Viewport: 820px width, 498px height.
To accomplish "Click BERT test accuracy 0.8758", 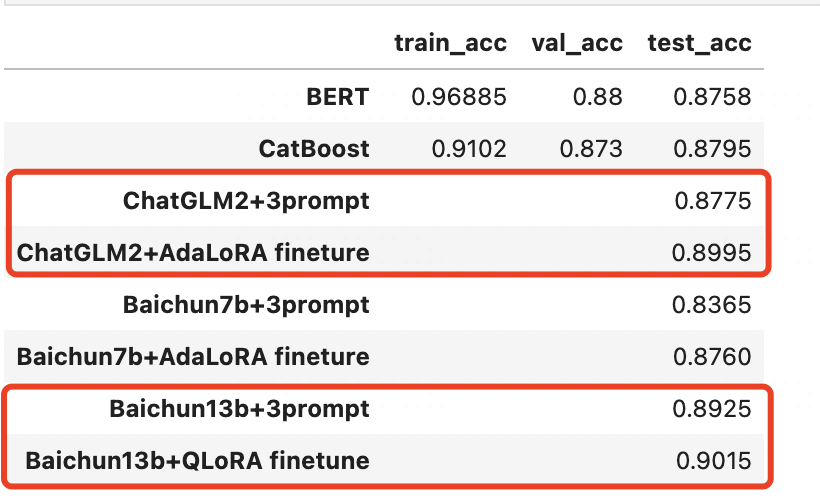I will pos(712,97).
